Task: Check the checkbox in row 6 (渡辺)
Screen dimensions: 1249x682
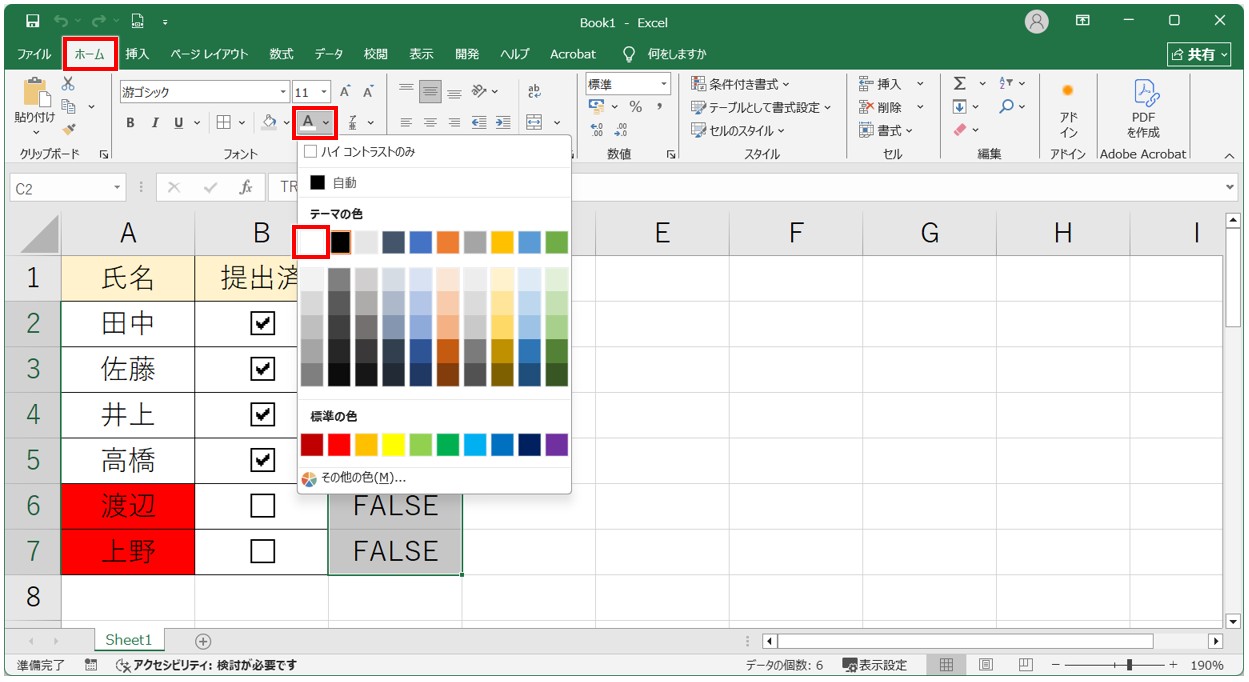Action: point(262,506)
